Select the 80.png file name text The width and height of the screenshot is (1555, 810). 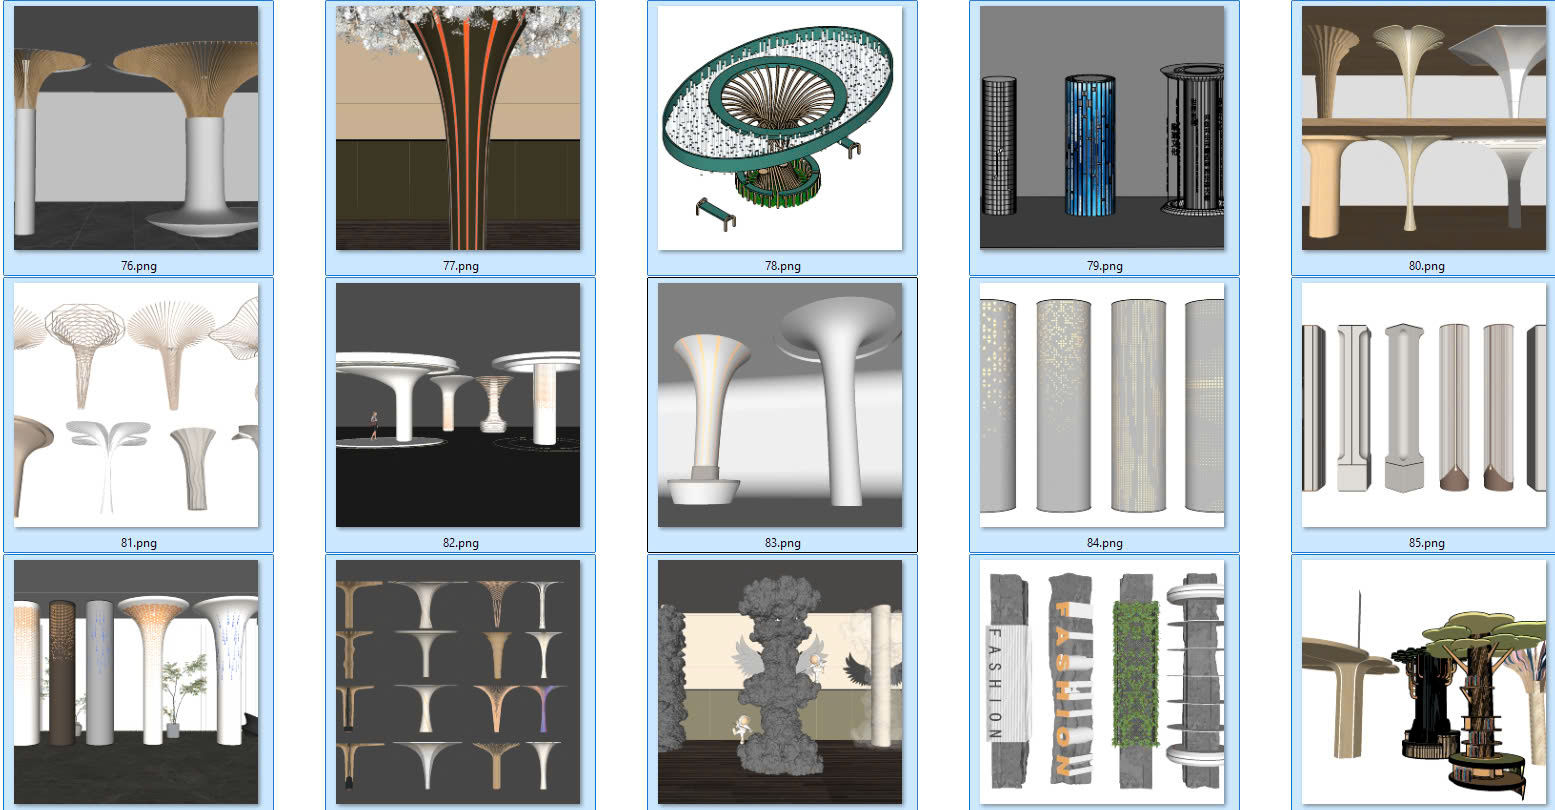tap(1426, 266)
